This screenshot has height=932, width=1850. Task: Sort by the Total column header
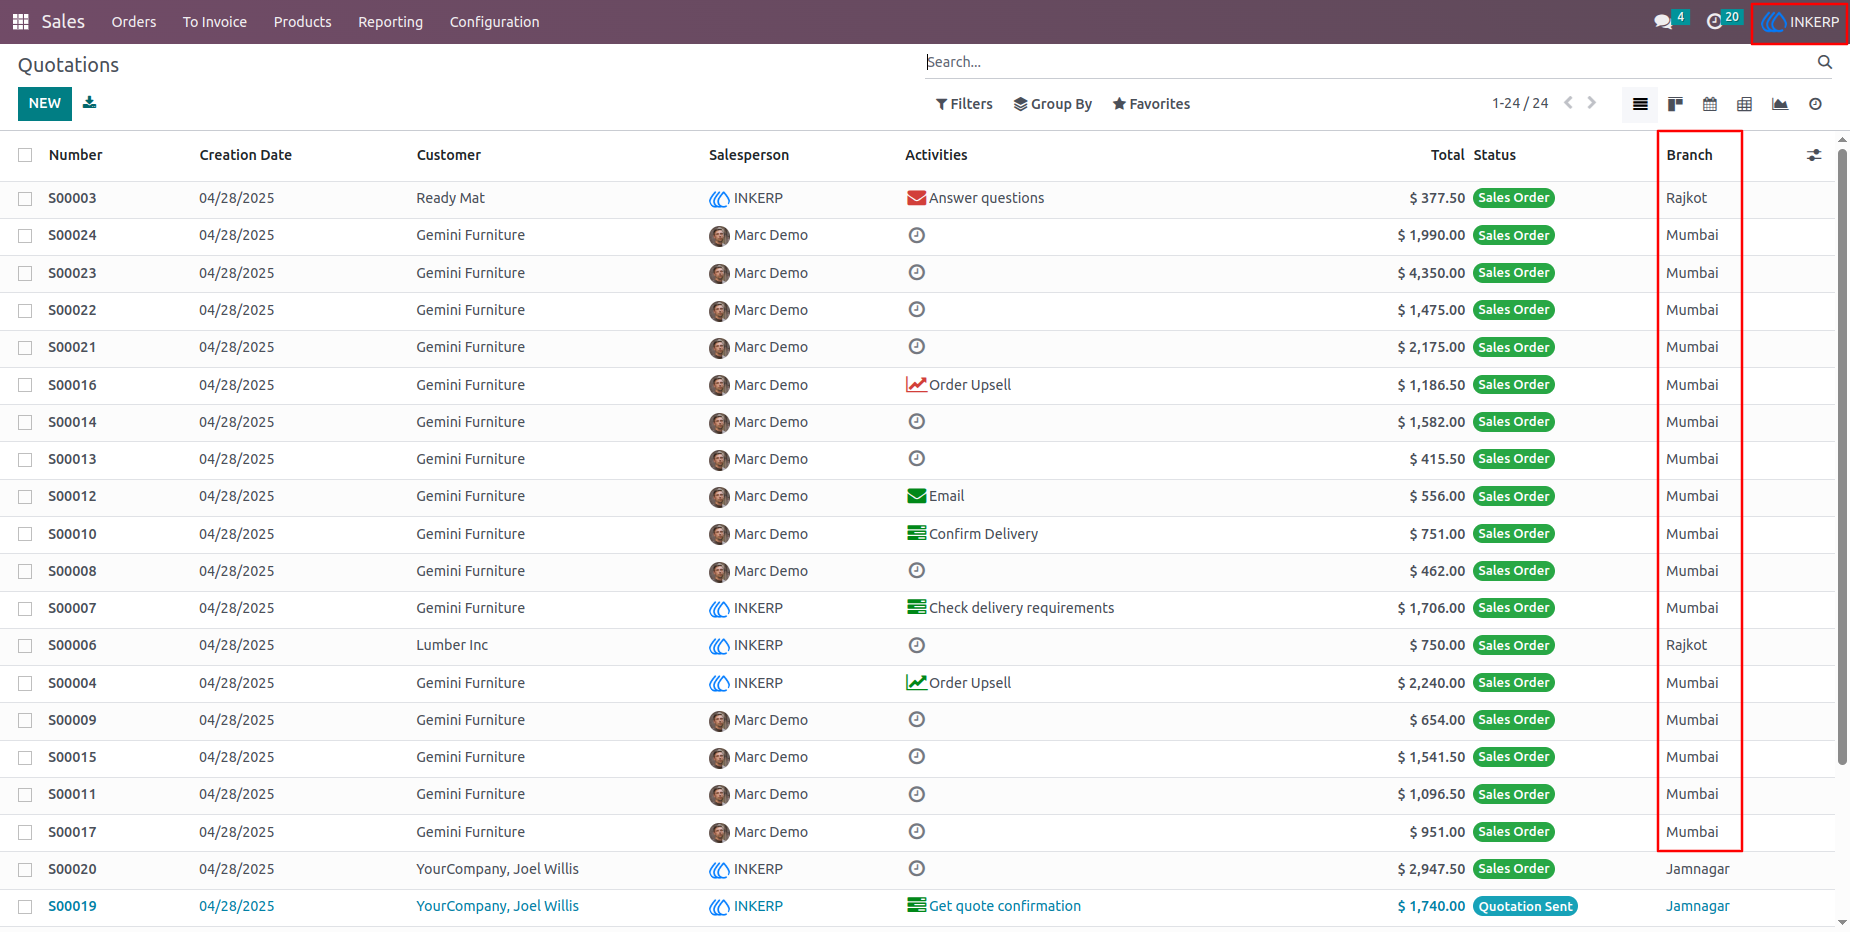tap(1447, 155)
